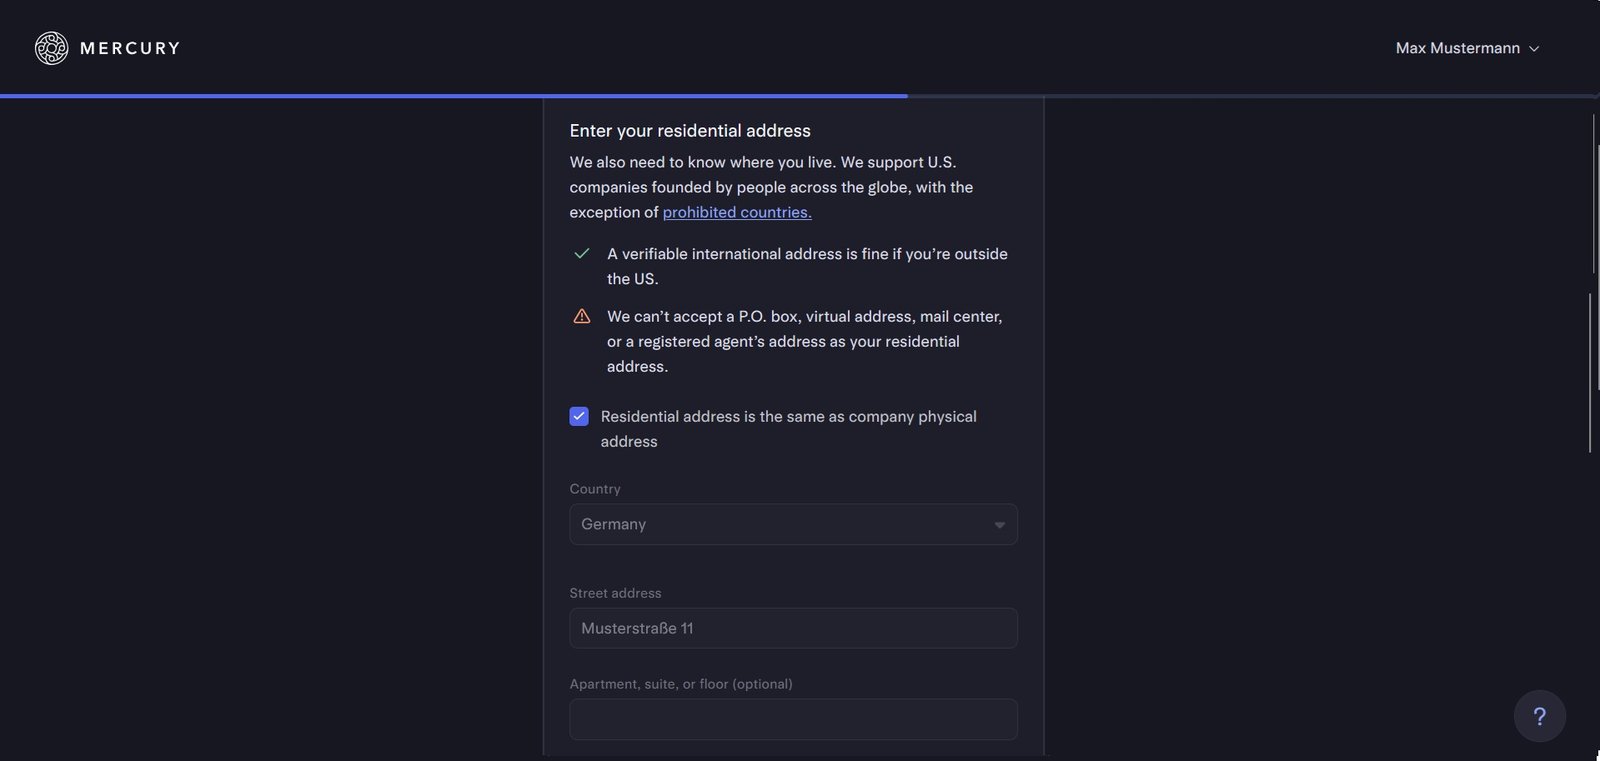Click the 'Country' field label
The height and width of the screenshot is (761, 1600).
pyautogui.click(x=595, y=489)
